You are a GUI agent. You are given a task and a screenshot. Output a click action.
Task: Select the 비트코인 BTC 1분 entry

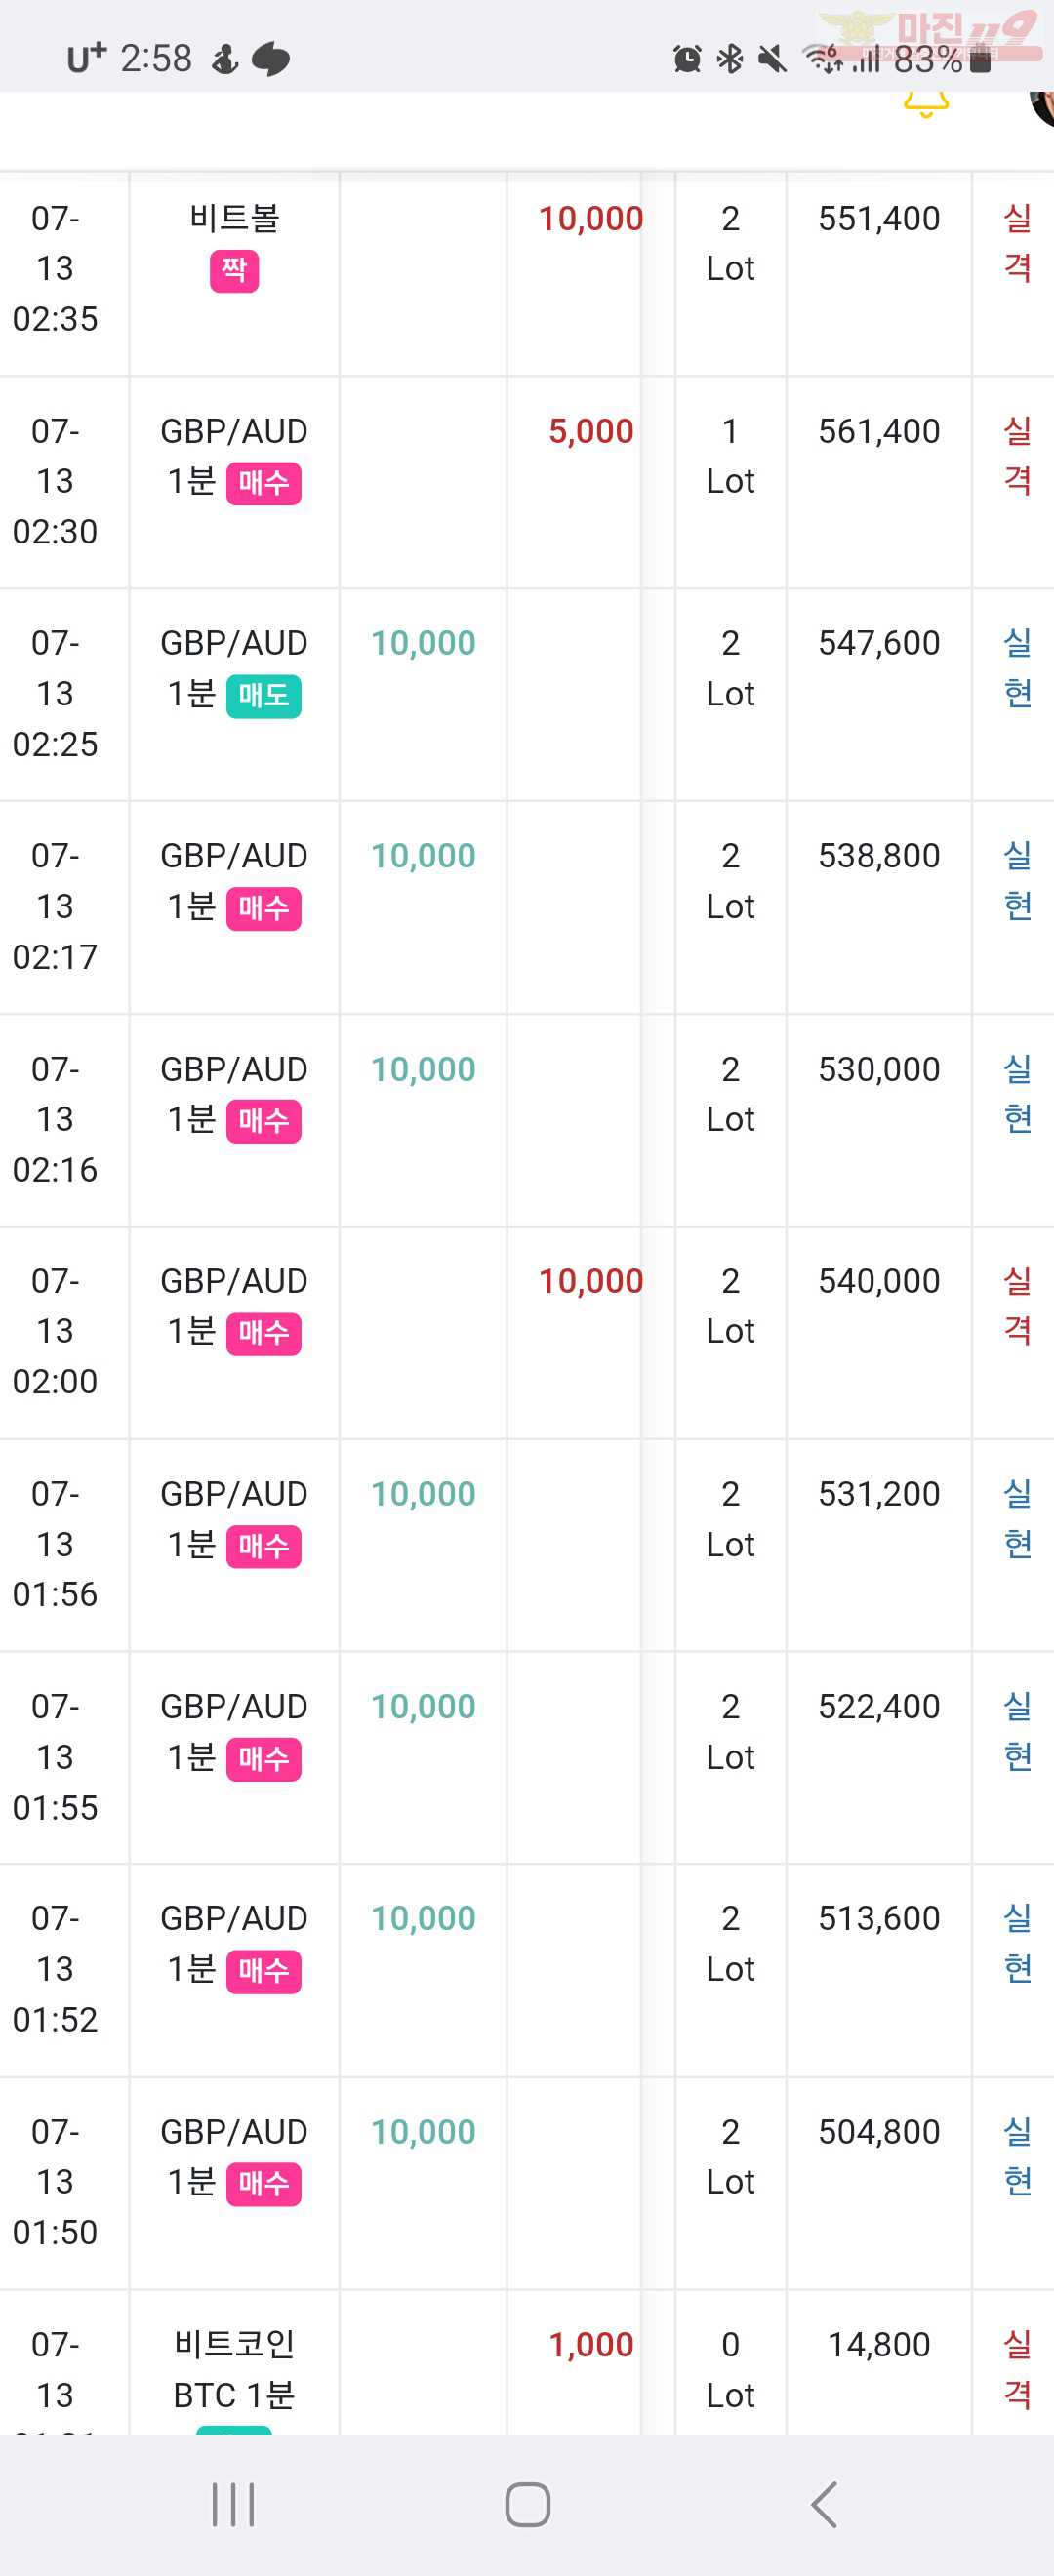(234, 2369)
